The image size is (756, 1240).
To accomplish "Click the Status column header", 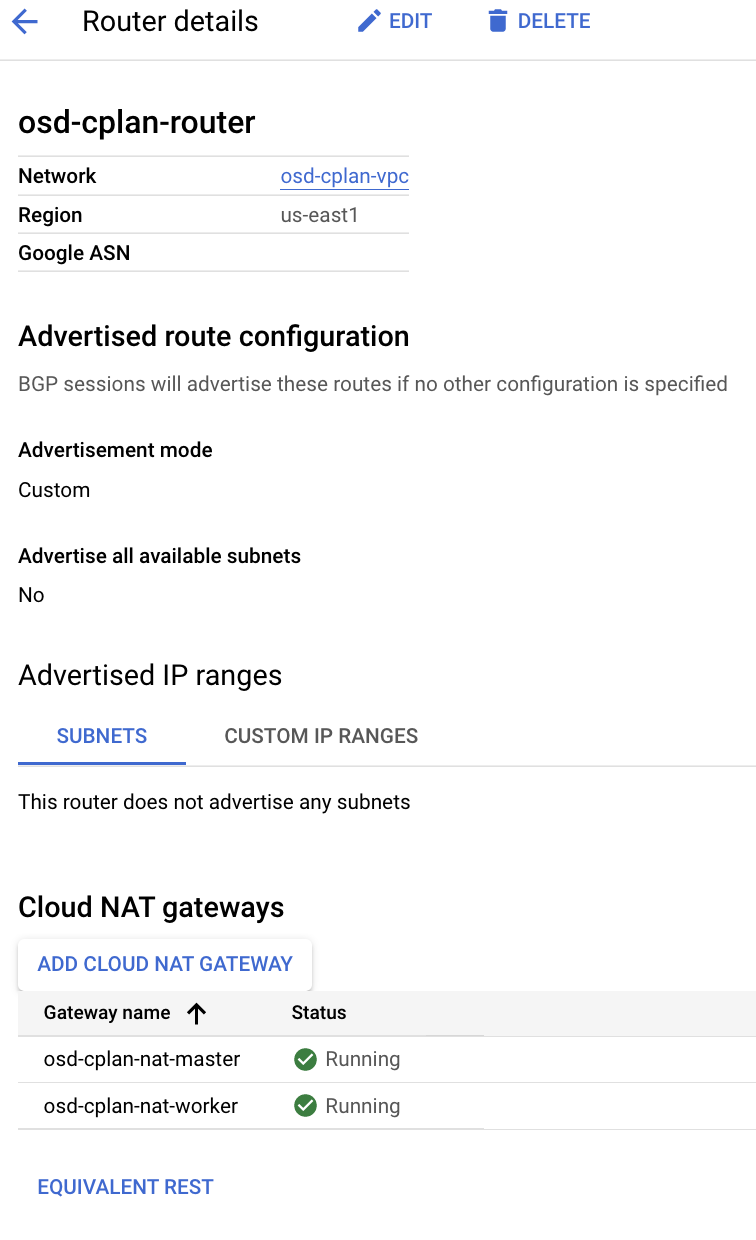I will [x=317, y=1013].
